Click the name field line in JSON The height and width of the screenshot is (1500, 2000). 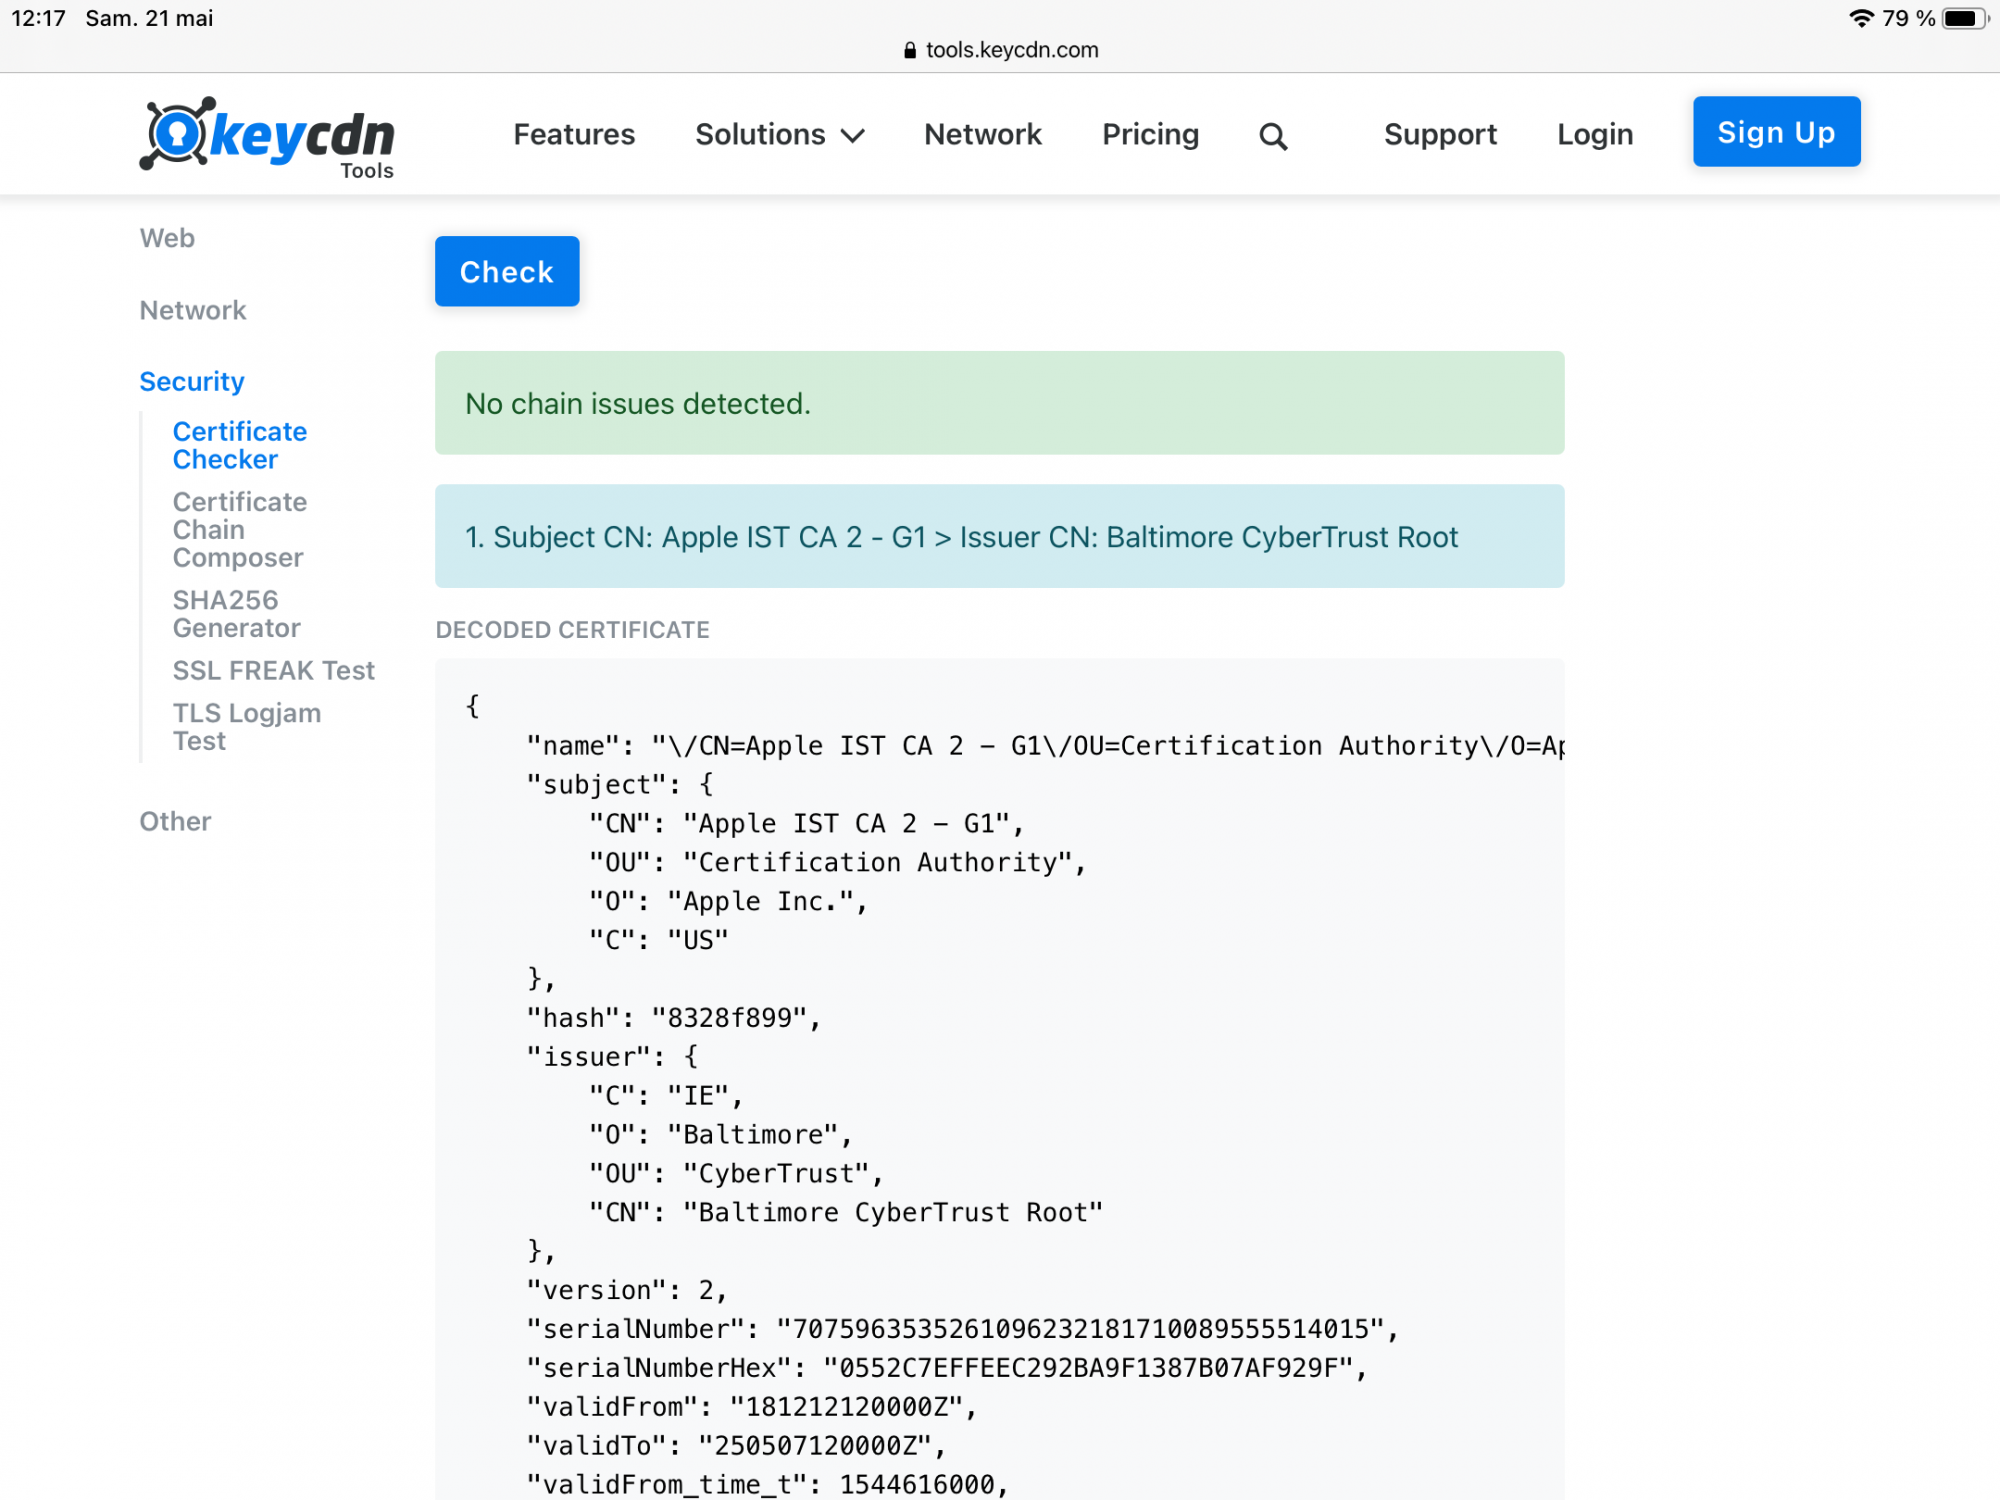(x=1045, y=745)
